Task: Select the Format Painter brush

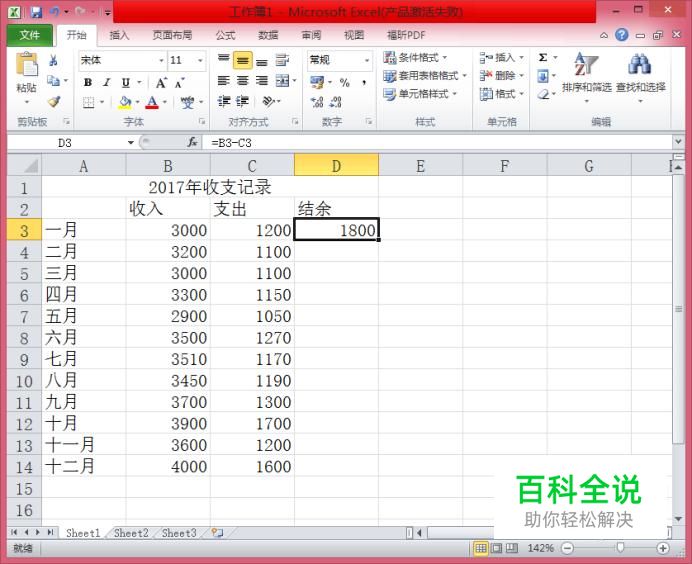Action: click(54, 102)
